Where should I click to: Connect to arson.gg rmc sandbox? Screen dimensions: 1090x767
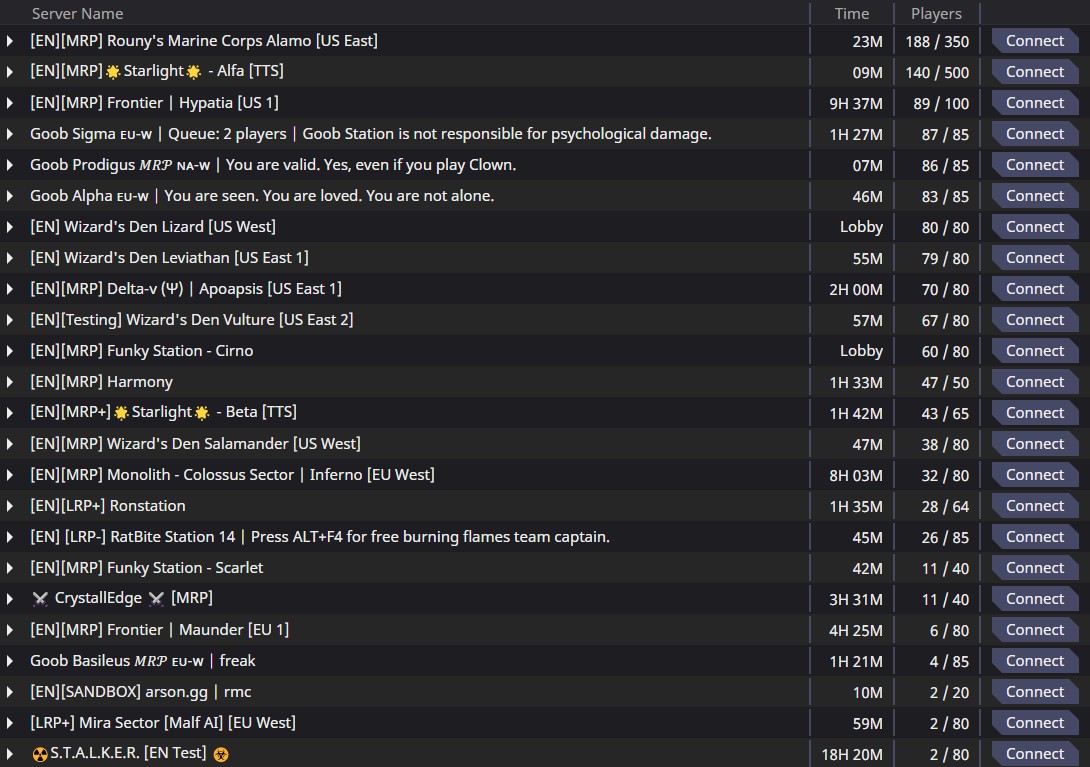1034,692
